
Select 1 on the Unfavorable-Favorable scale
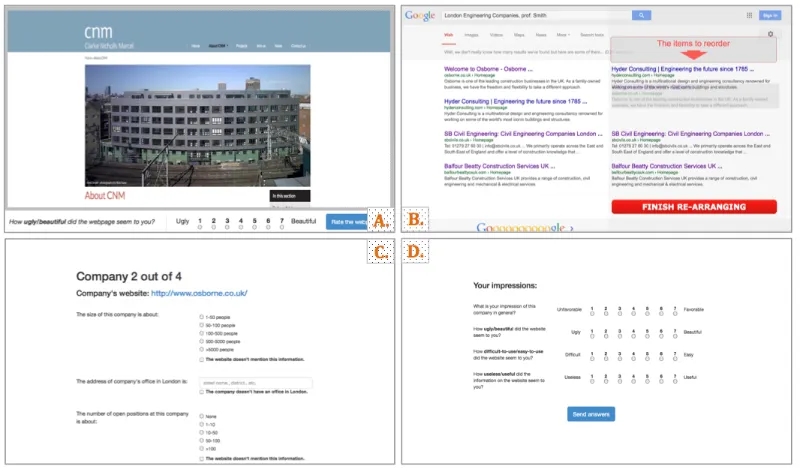pos(592,314)
